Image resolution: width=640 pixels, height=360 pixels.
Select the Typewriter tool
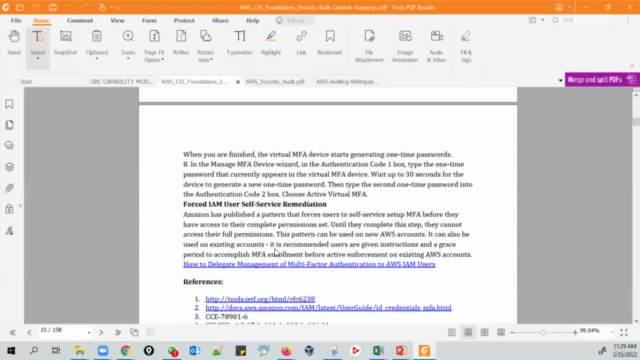click(240, 42)
